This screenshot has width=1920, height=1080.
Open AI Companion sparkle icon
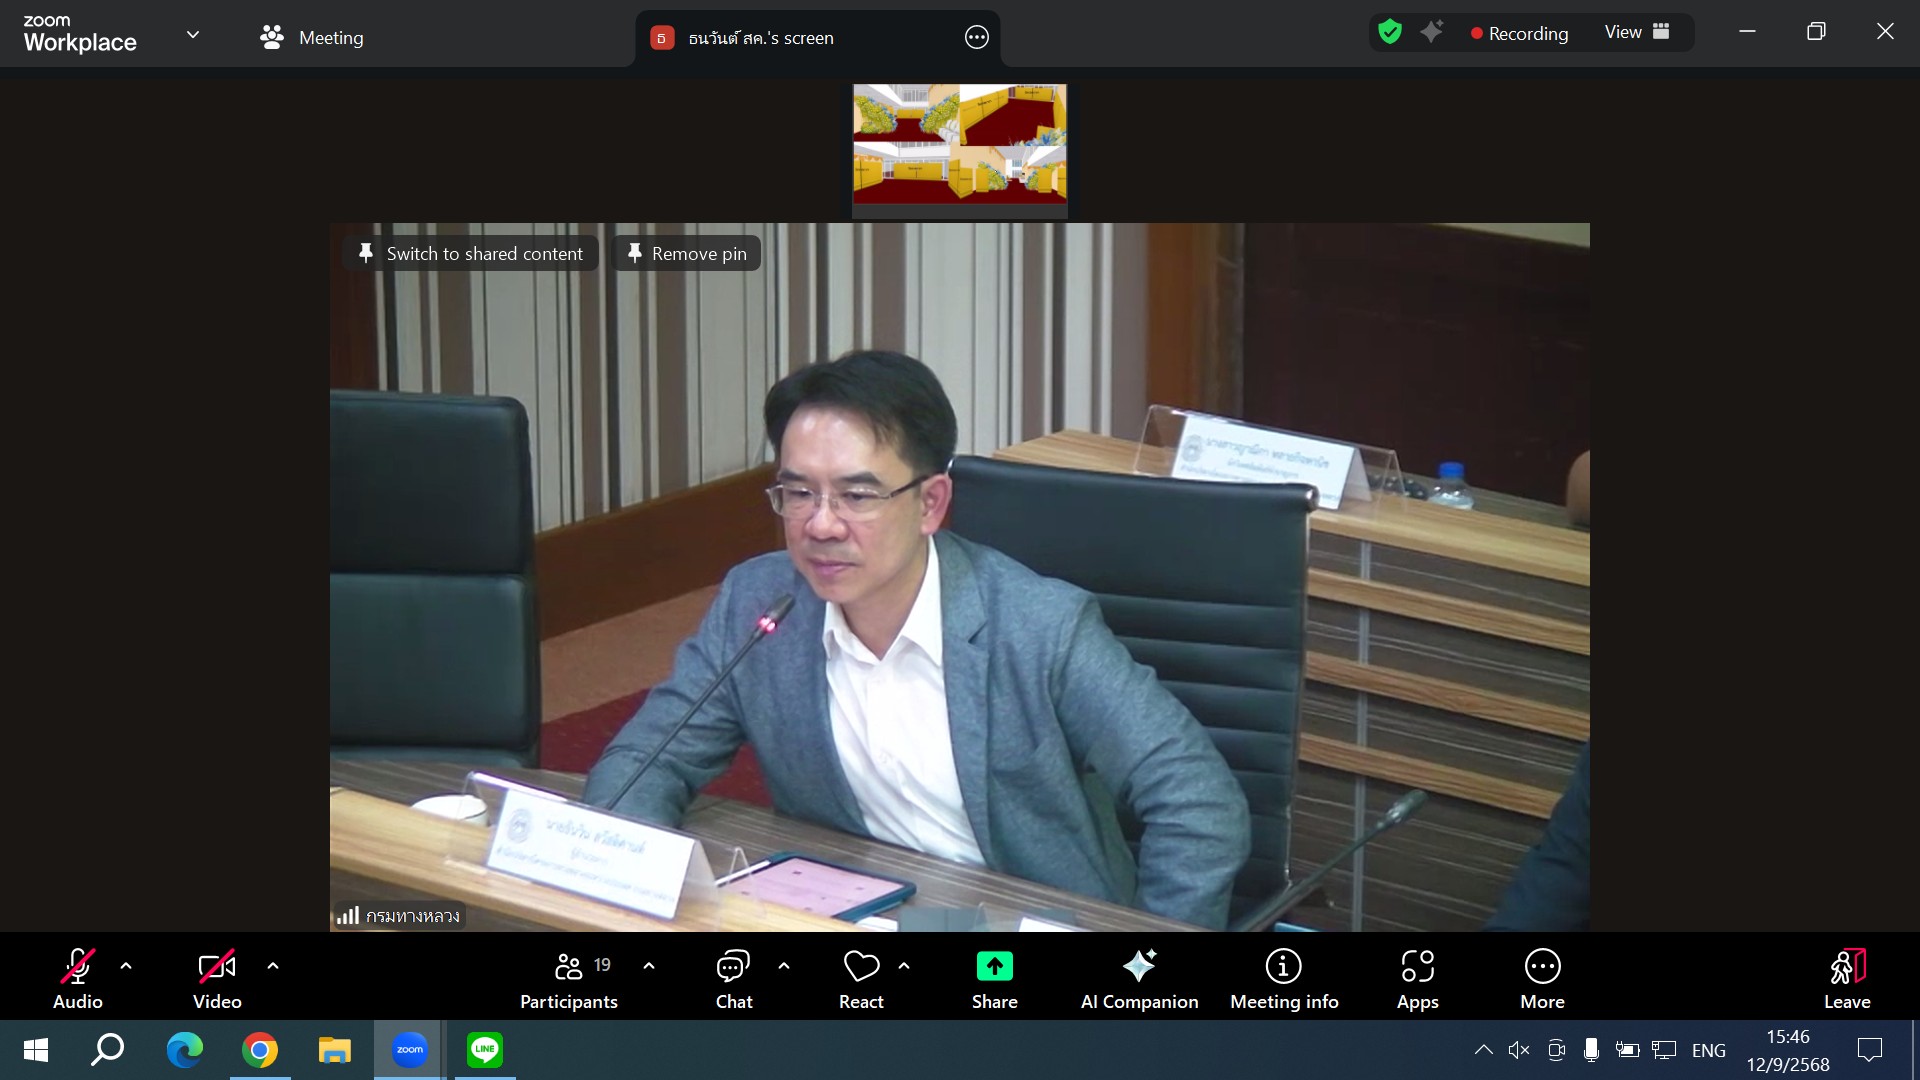click(1139, 967)
